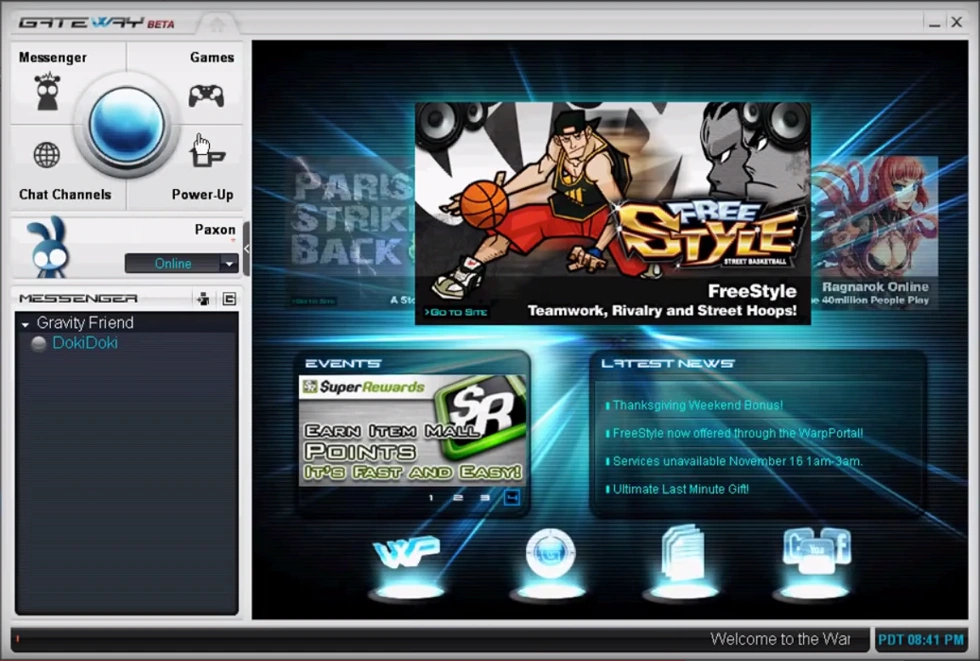
Task: Open the Chat Channels globe icon
Action: [x=47, y=155]
